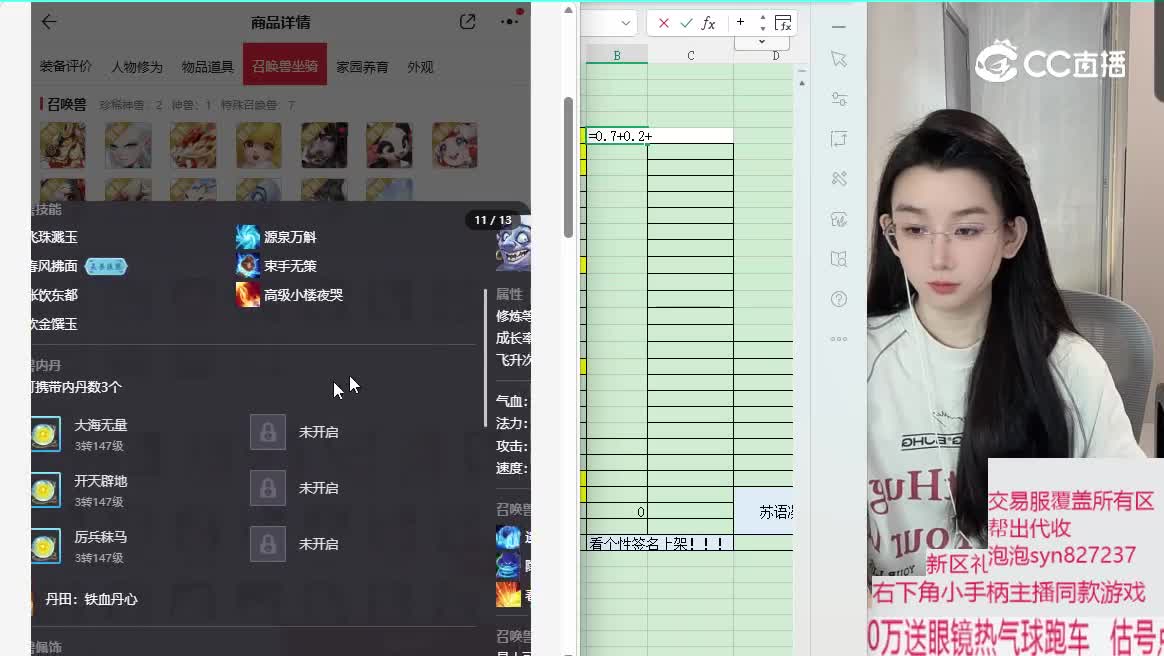Click the share icon in the 商品详情 header

pos(467,20)
